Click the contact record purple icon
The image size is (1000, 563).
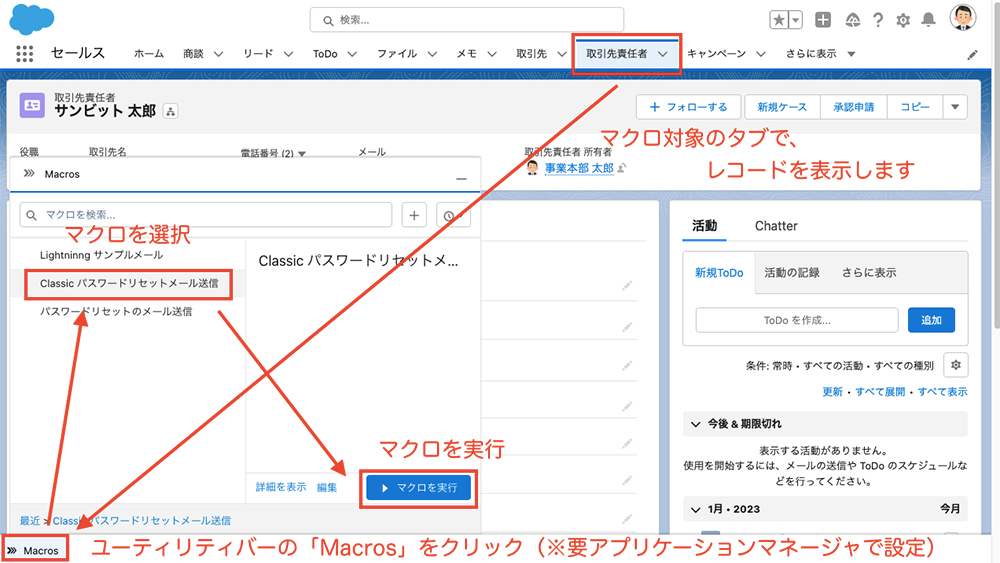tap(32, 105)
